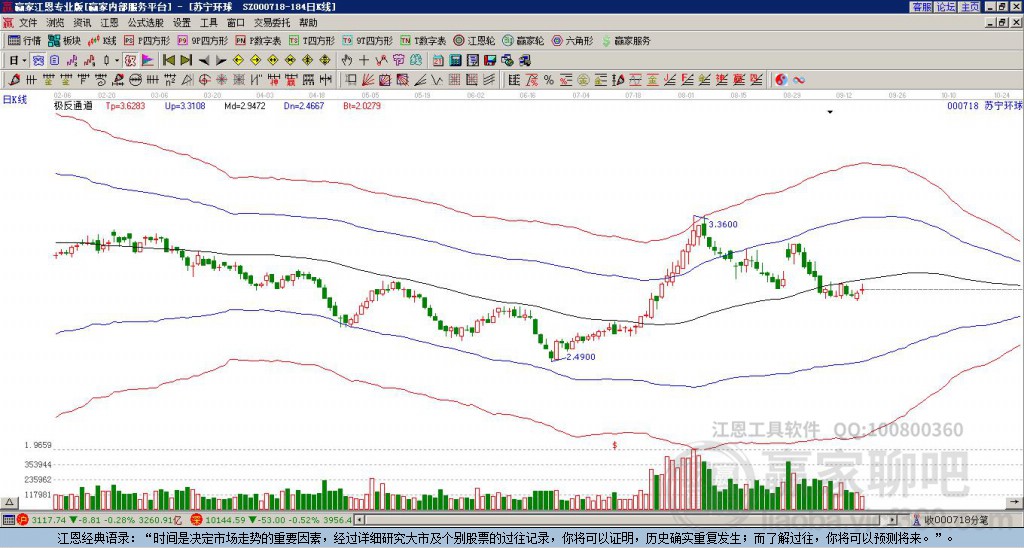Screen dimensions: 1024x548
Task: Expand the candlestick style dropdown arrow
Action: pyautogui.click(x=117, y=60)
